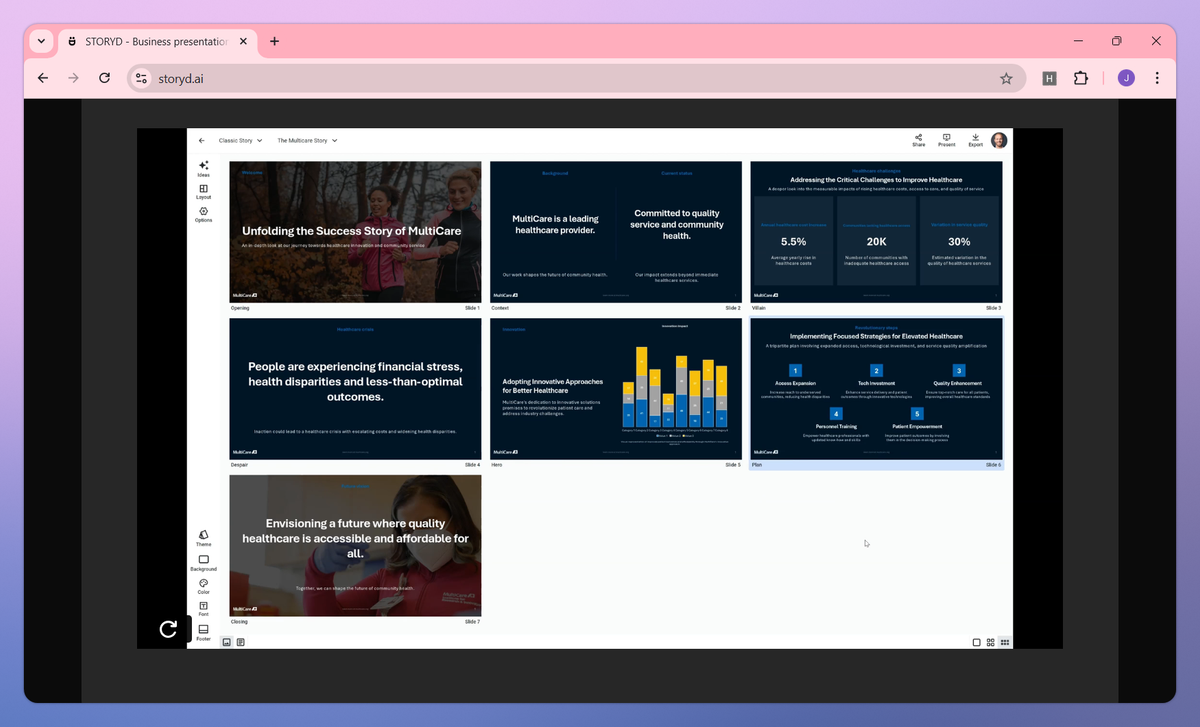Click the 'Plan' slide label
The width and height of the screenshot is (1200, 727).
[x=756, y=465]
